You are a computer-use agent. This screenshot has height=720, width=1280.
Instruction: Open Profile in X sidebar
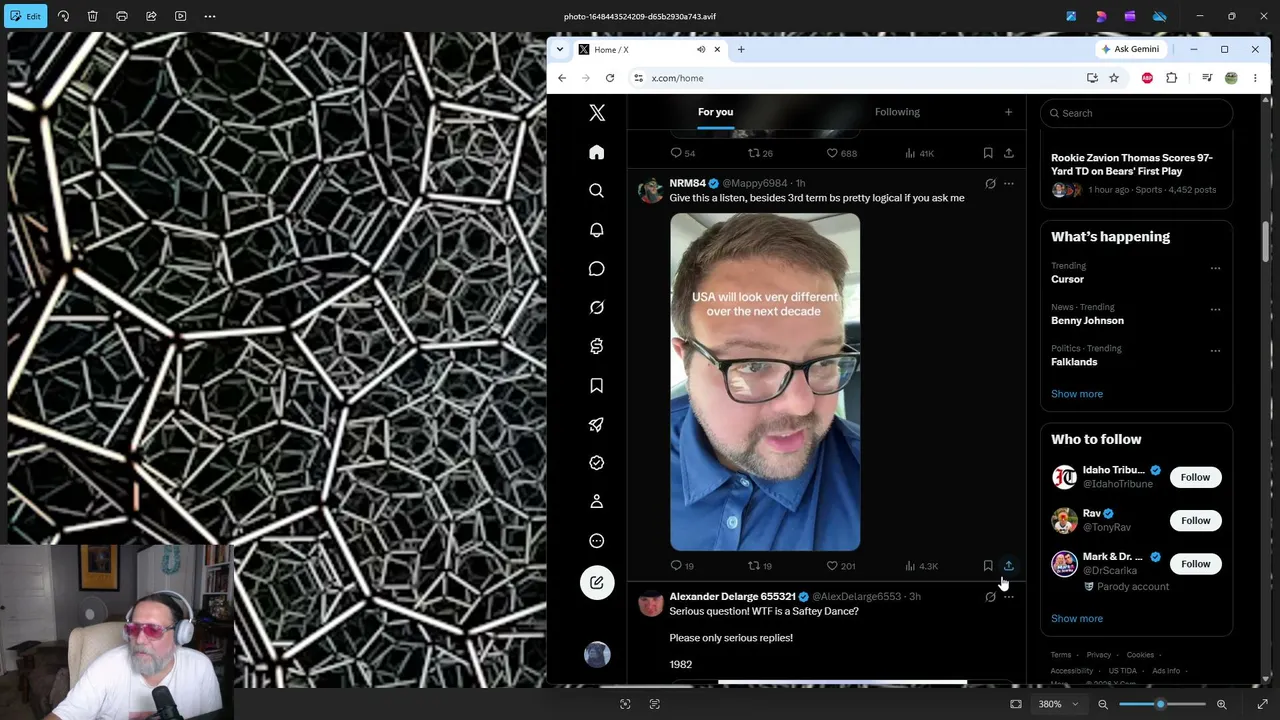pyautogui.click(x=597, y=502)
